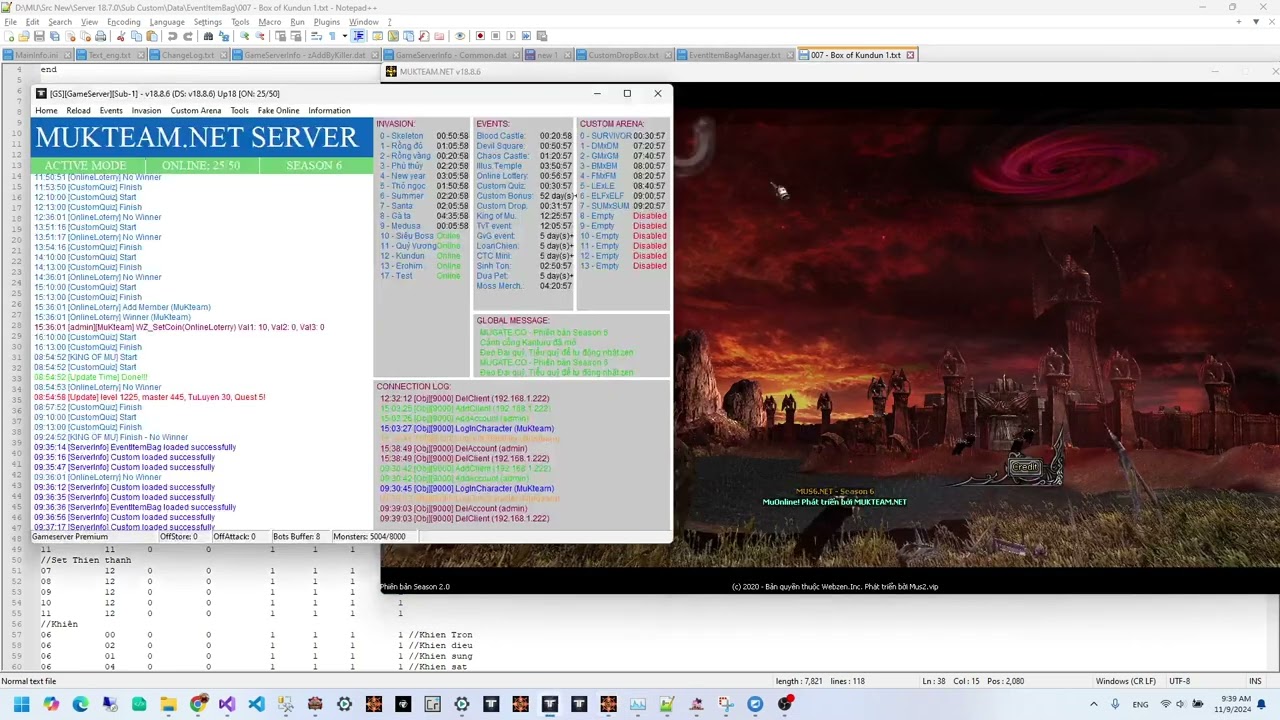1280x720 pixels.
Task: Open Google Chrome from the taskbar
Action: tap(197, 704)
